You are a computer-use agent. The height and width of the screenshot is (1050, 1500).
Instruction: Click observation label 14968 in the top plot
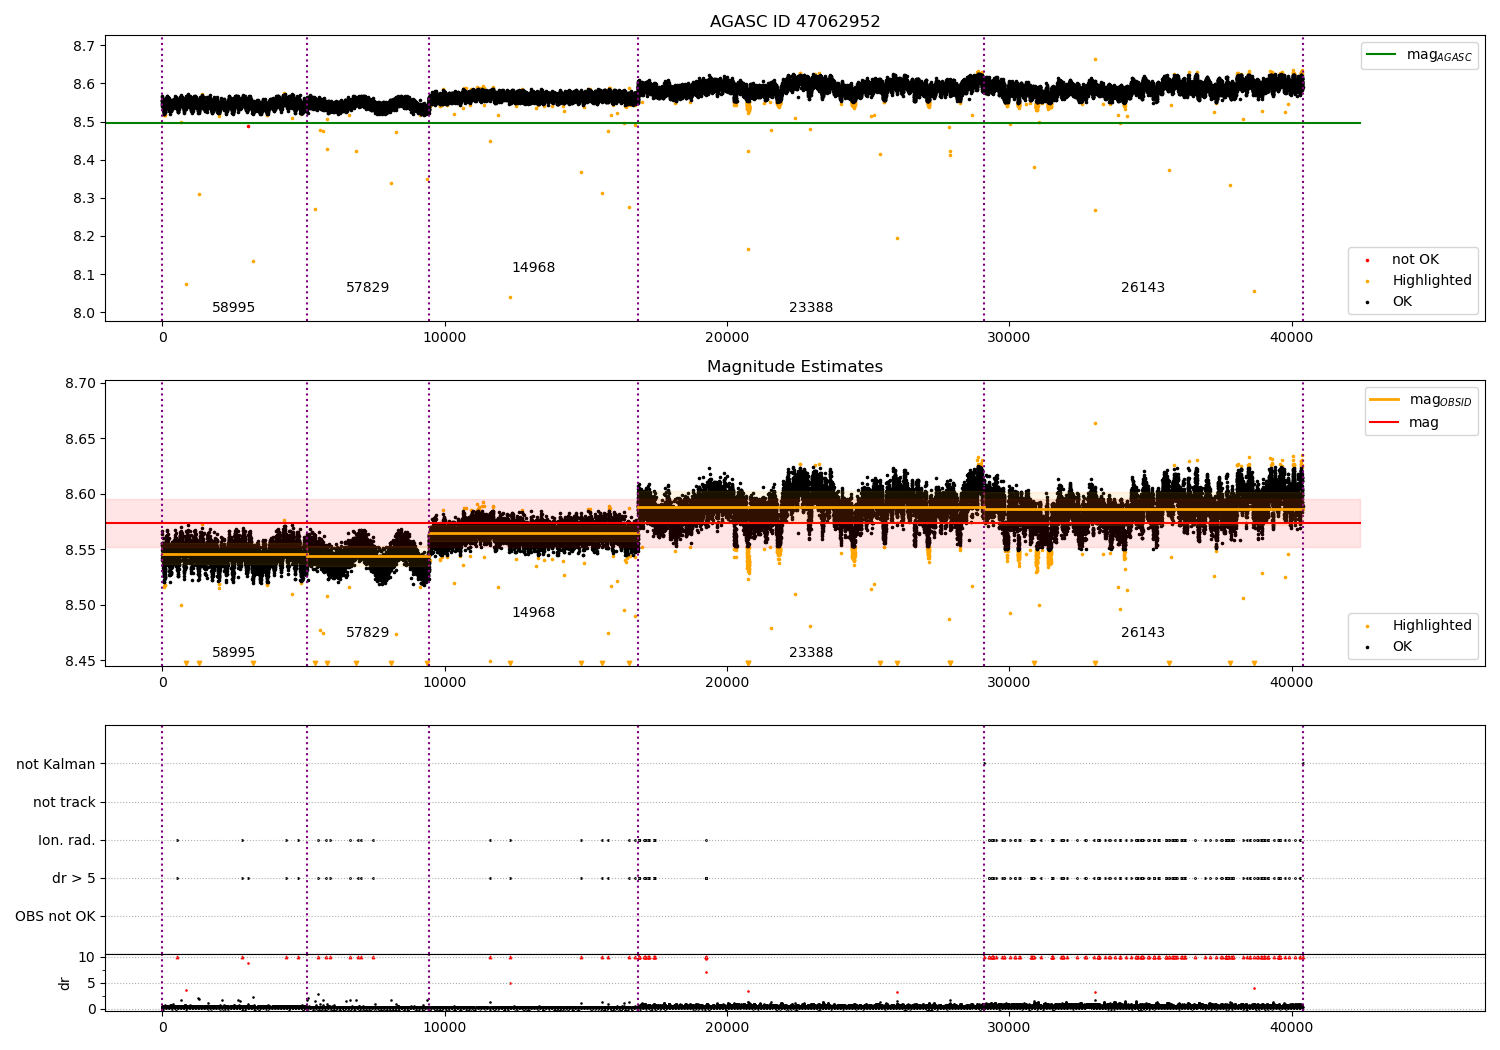click(533, 268)
